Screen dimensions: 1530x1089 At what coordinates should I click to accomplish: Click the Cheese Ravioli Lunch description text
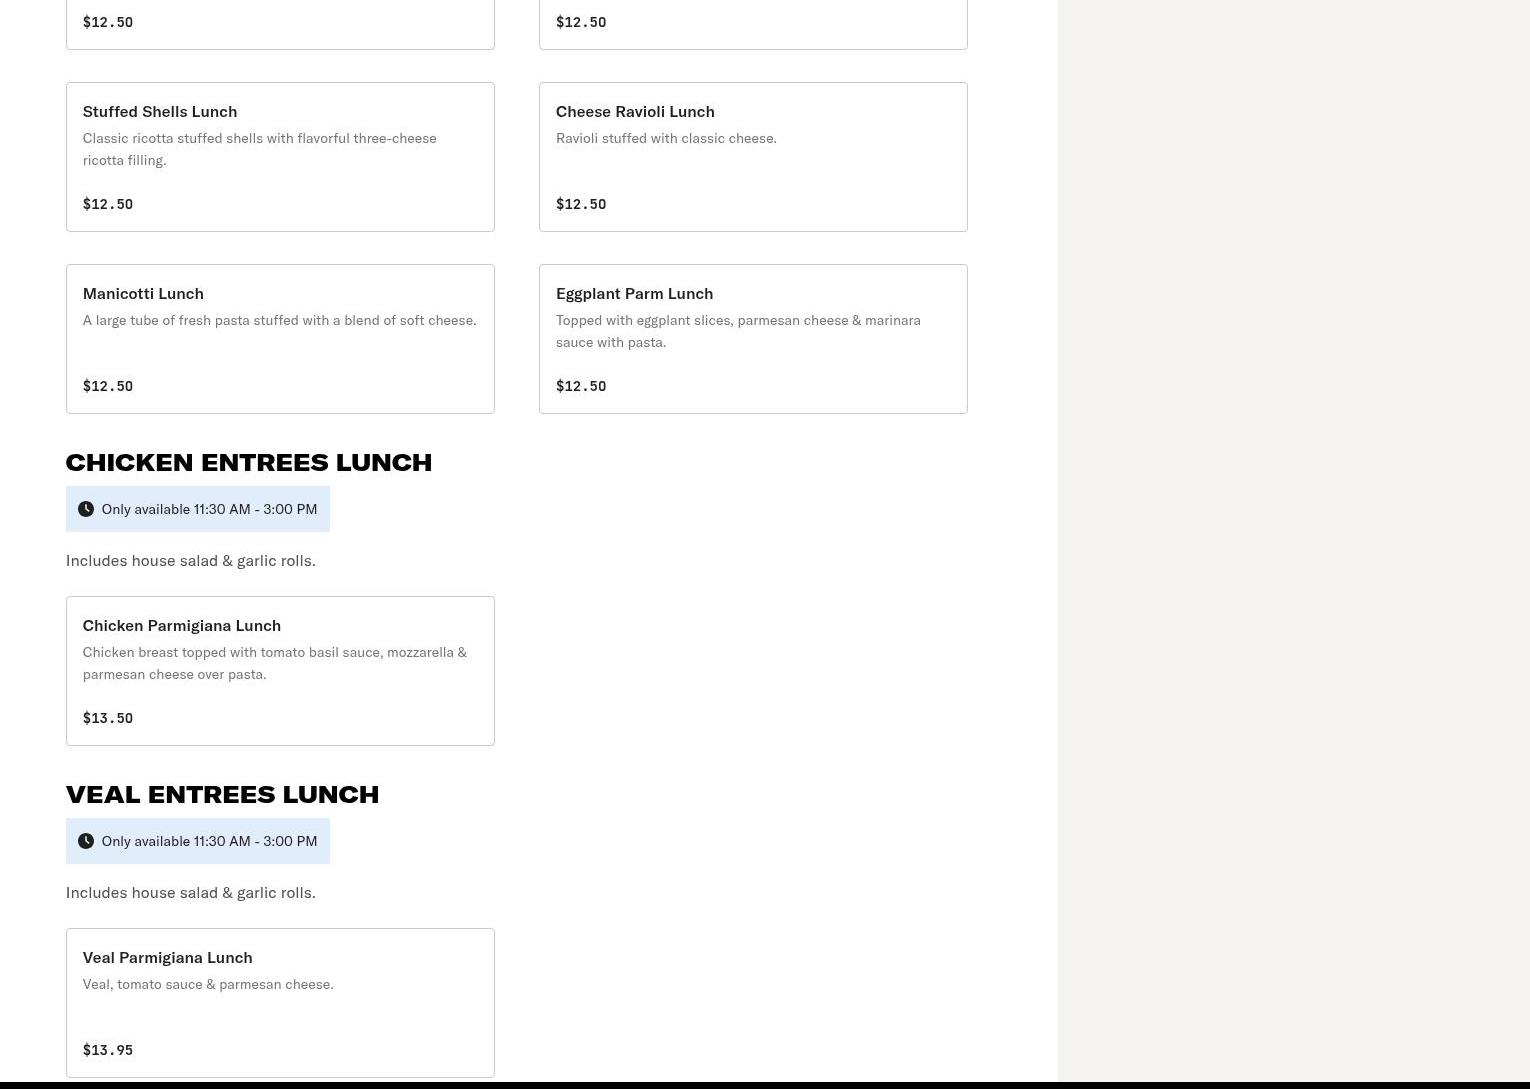pyautogui.click(x=665, y=138)
